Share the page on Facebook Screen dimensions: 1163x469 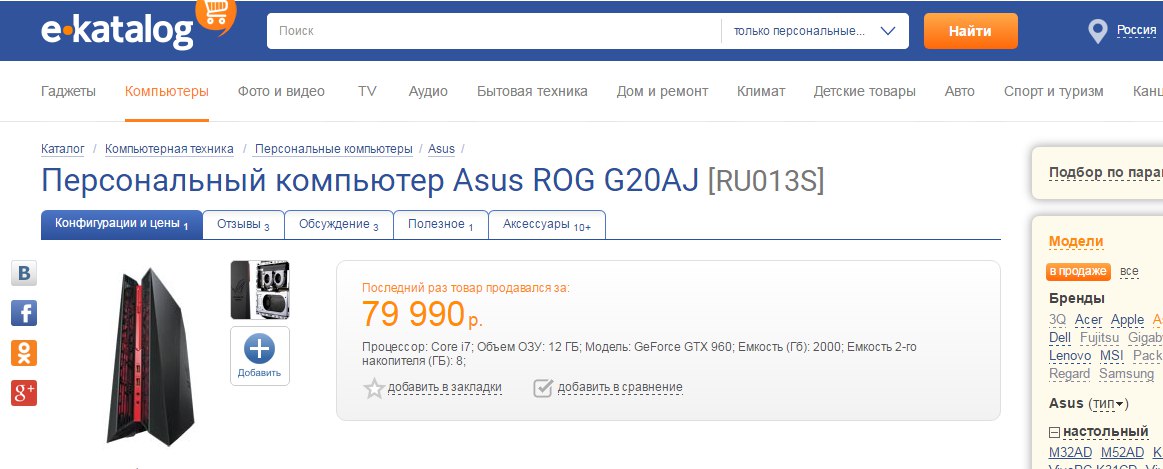pyautogui.click(x=24, y=313)
